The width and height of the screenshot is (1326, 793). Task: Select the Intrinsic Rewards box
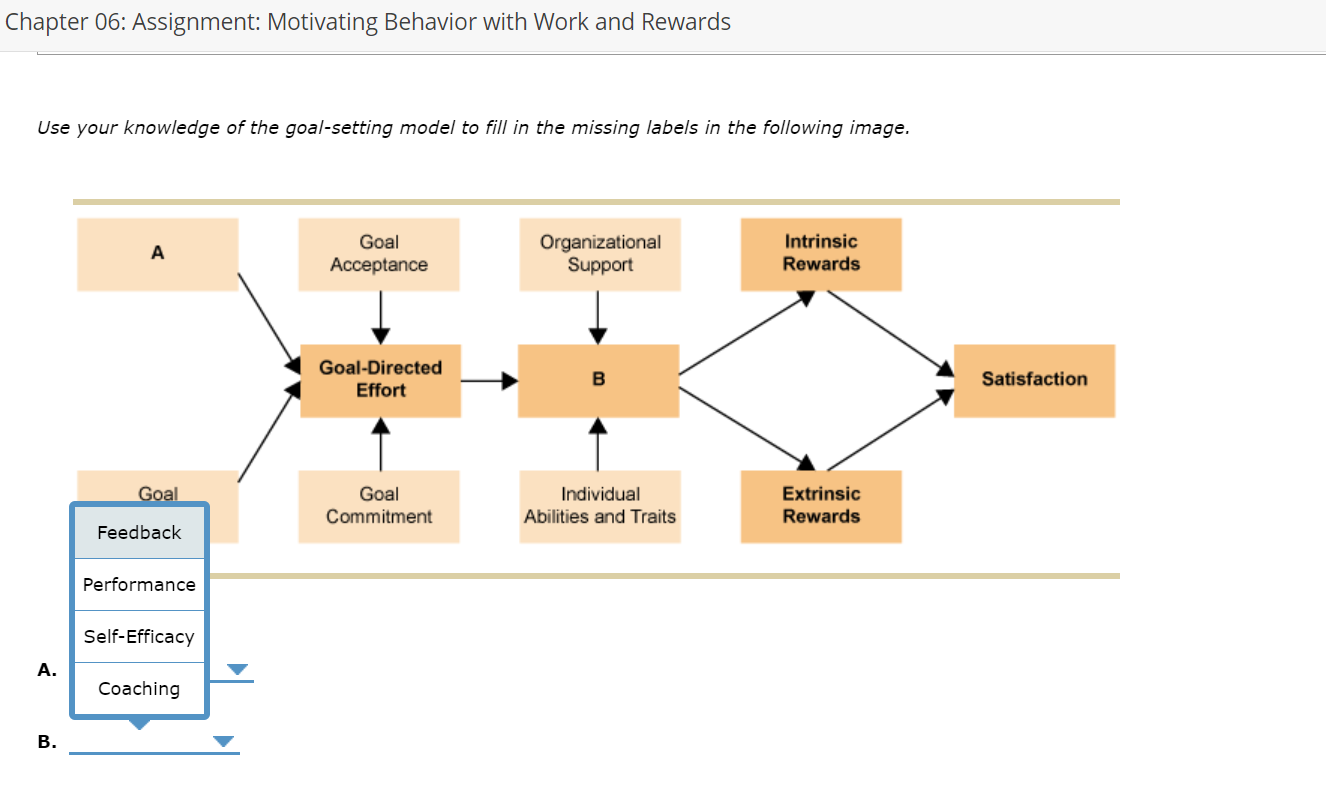pos(820,253)
